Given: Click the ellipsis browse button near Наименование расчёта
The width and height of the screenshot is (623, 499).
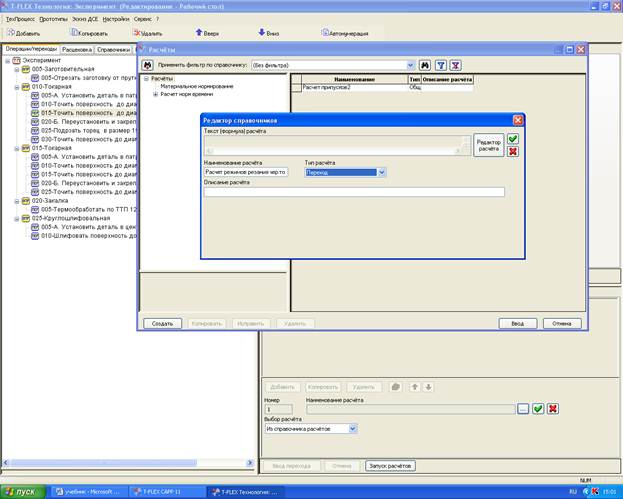Looking at the screenshot, I should (x=523, y=408).
